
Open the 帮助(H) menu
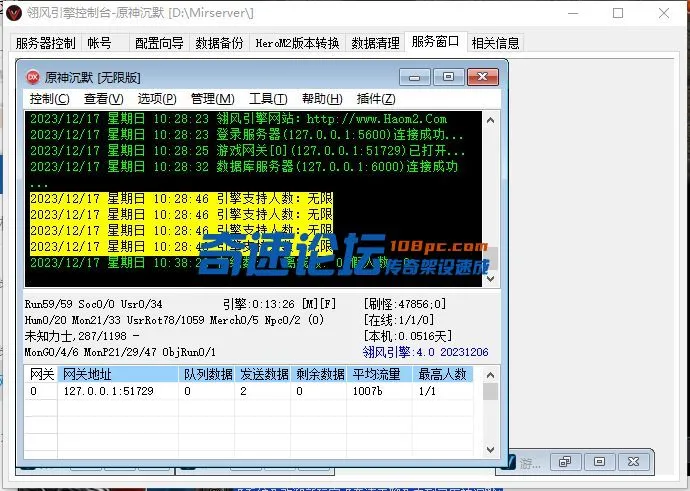coord(322,99)
